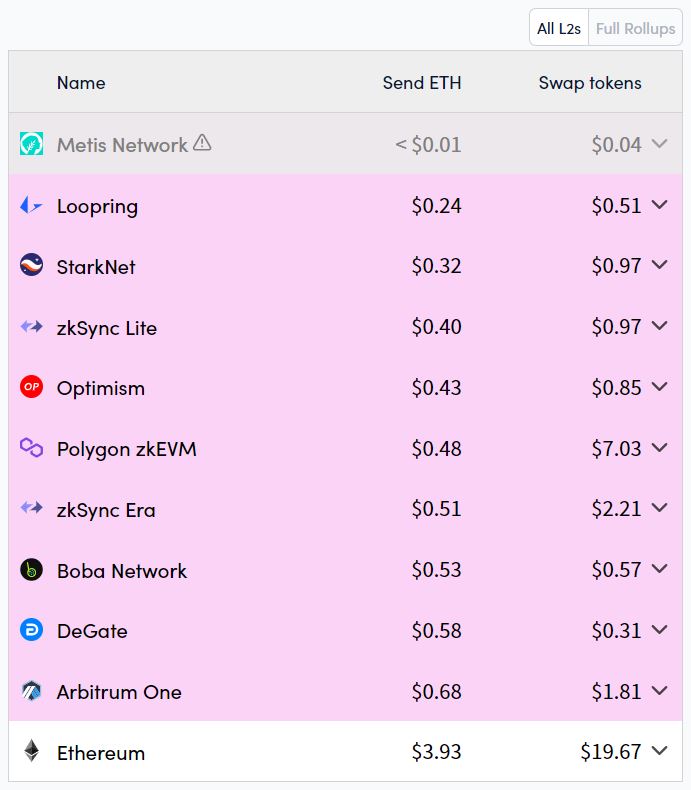This screenshot has height=790, width=691.
Task: Expand the Ethereum row chevron
Action: pos(659,751)
